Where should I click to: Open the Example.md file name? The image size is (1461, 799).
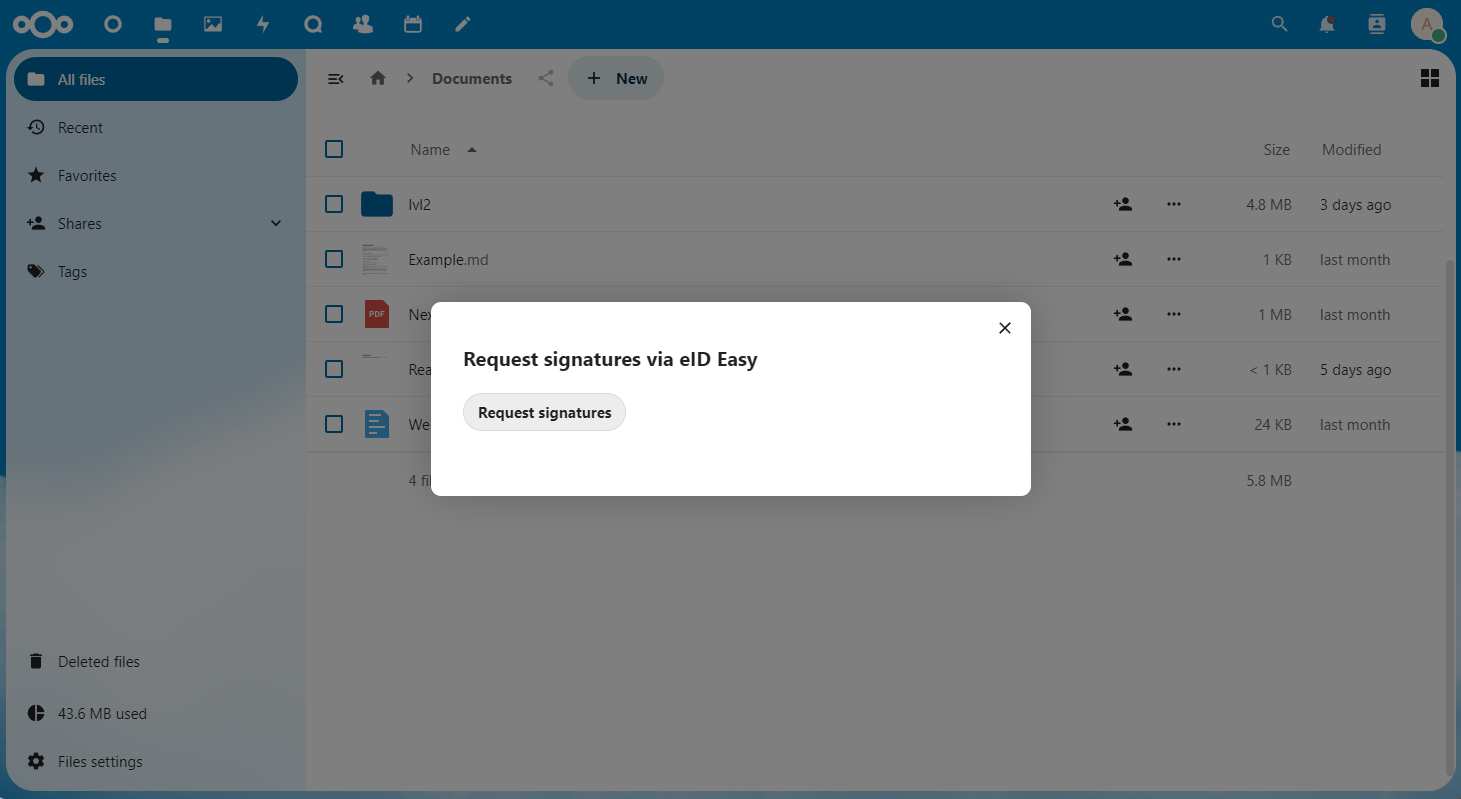tap(448, 259)
